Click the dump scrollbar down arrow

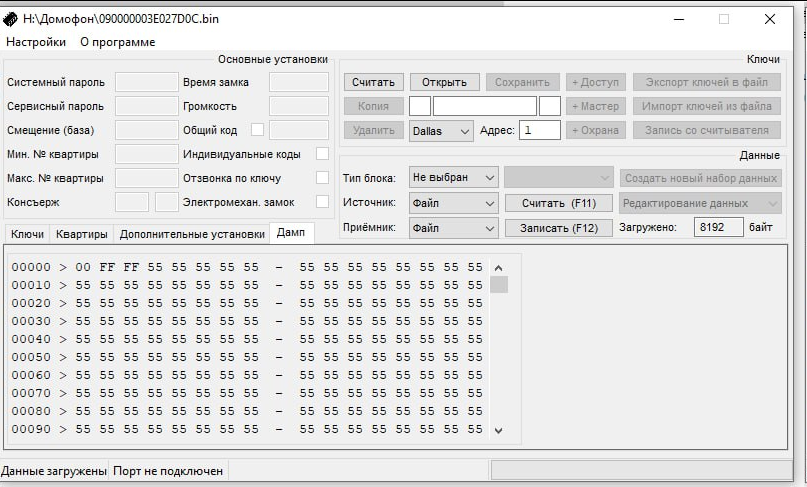[499, 431]
